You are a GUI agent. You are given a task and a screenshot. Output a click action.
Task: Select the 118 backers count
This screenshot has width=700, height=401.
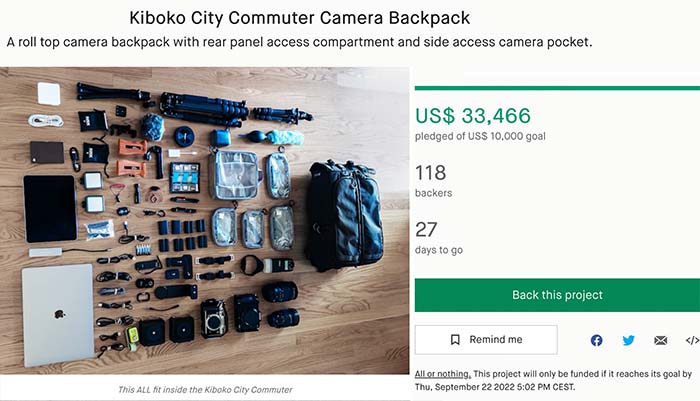coord(430,173)
